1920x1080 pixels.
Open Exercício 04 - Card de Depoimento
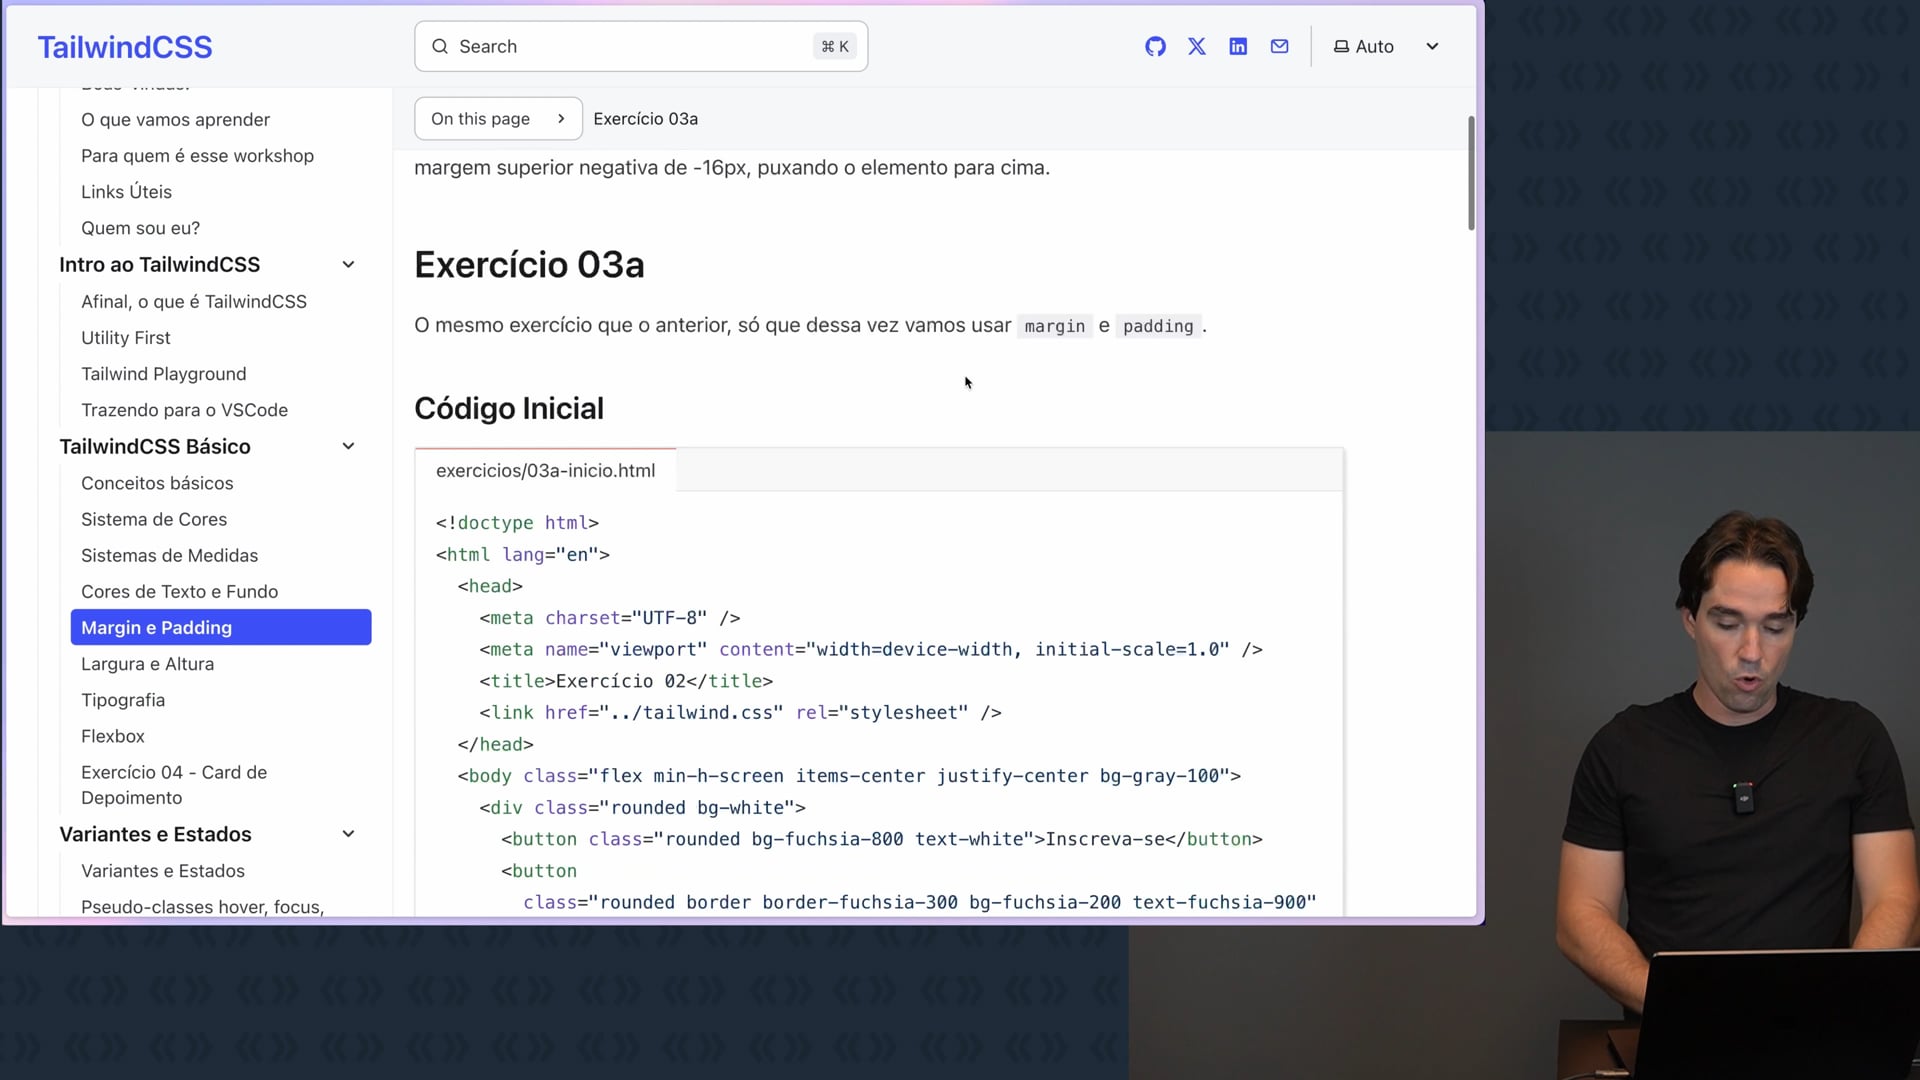coord(174,785)
